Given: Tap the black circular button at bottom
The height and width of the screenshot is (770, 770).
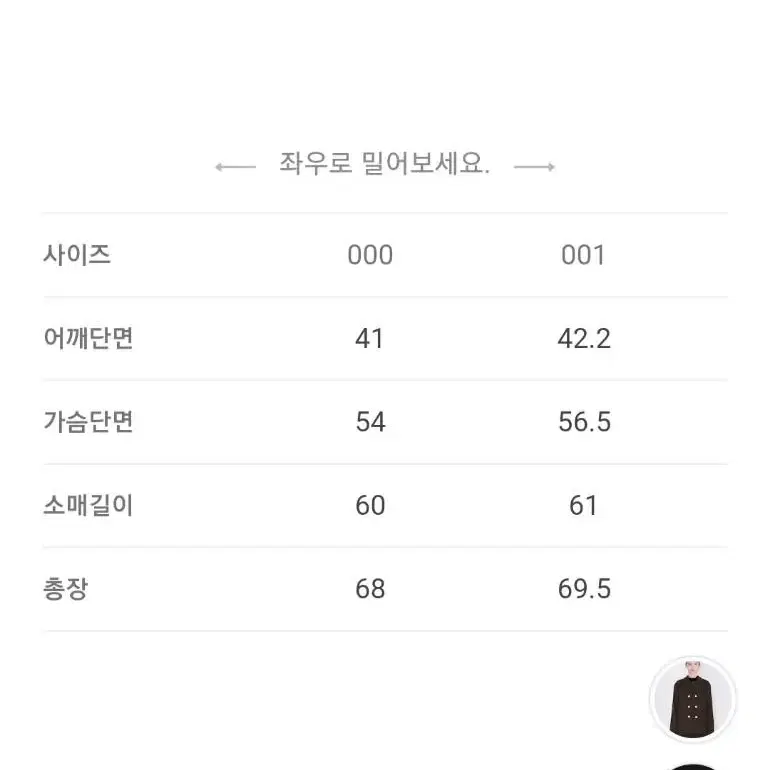Looking at the screenshot, I should click(693, 767).
